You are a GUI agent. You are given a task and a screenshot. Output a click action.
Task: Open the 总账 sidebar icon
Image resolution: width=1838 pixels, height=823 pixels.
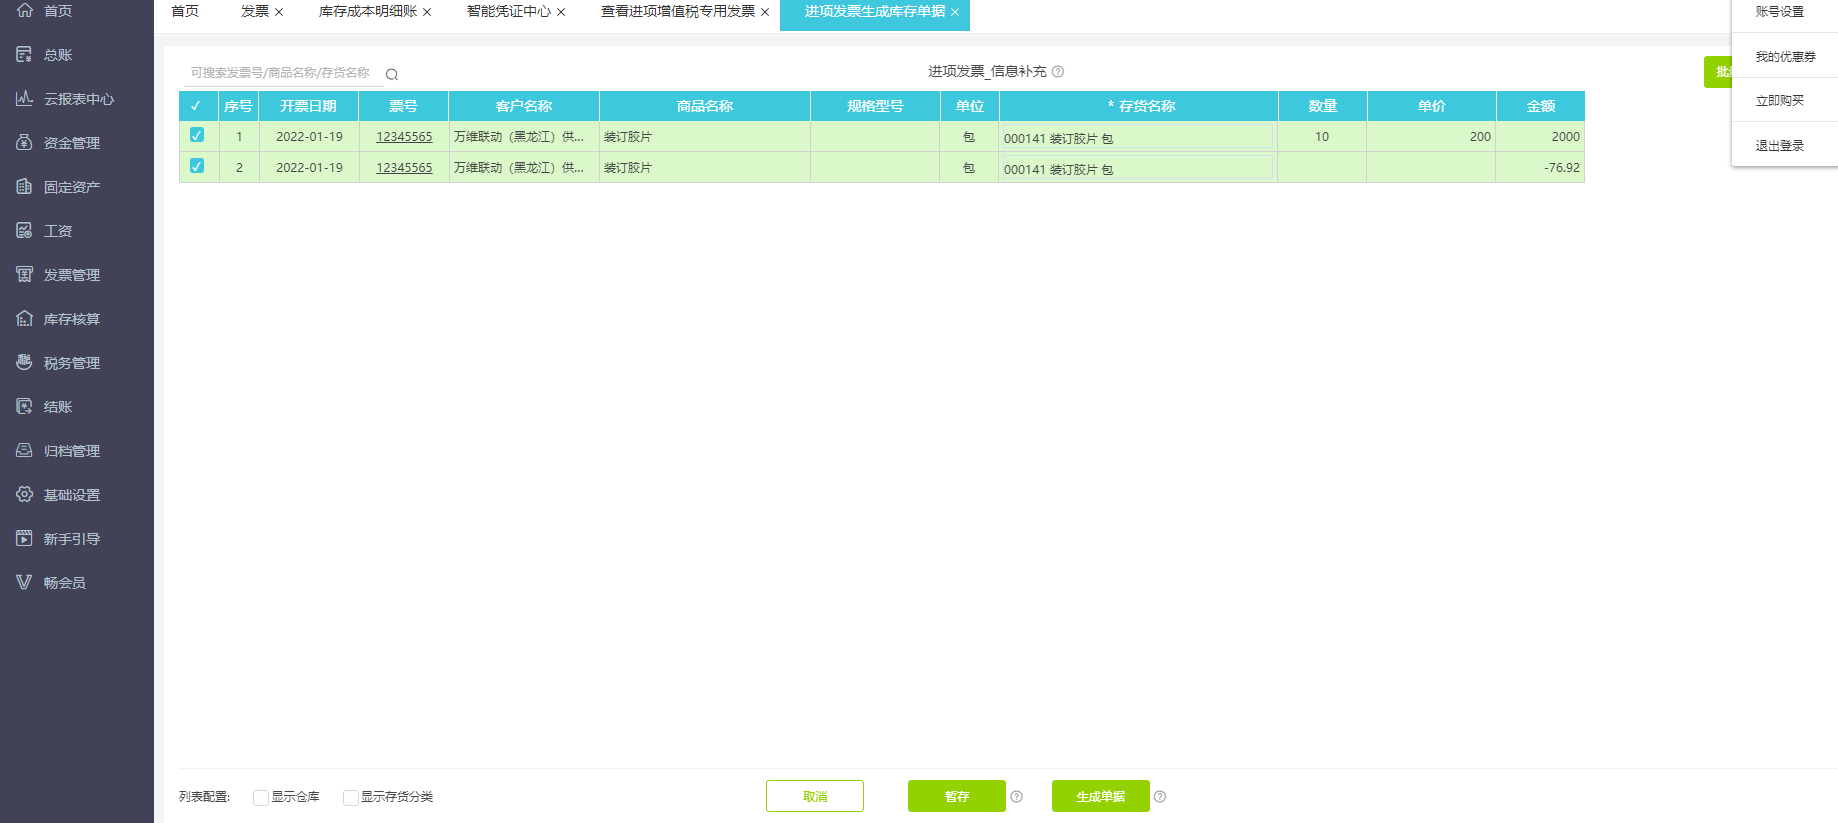25,55
